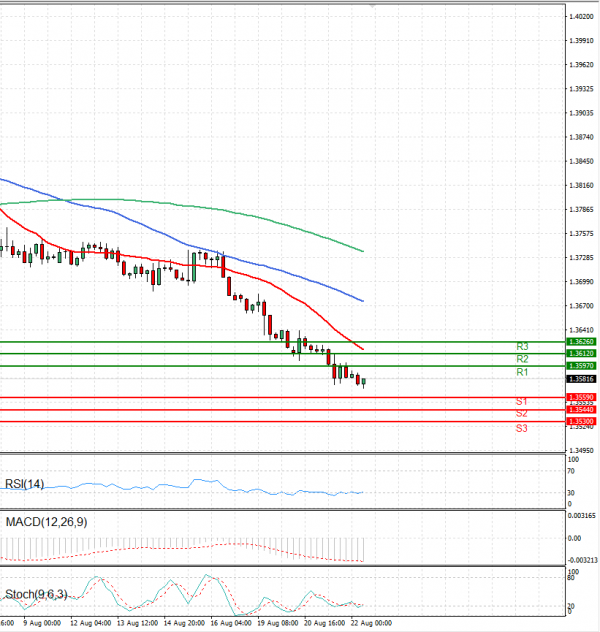Click the R1 resistance label
600x632 pixels.
tap(522, 372)
